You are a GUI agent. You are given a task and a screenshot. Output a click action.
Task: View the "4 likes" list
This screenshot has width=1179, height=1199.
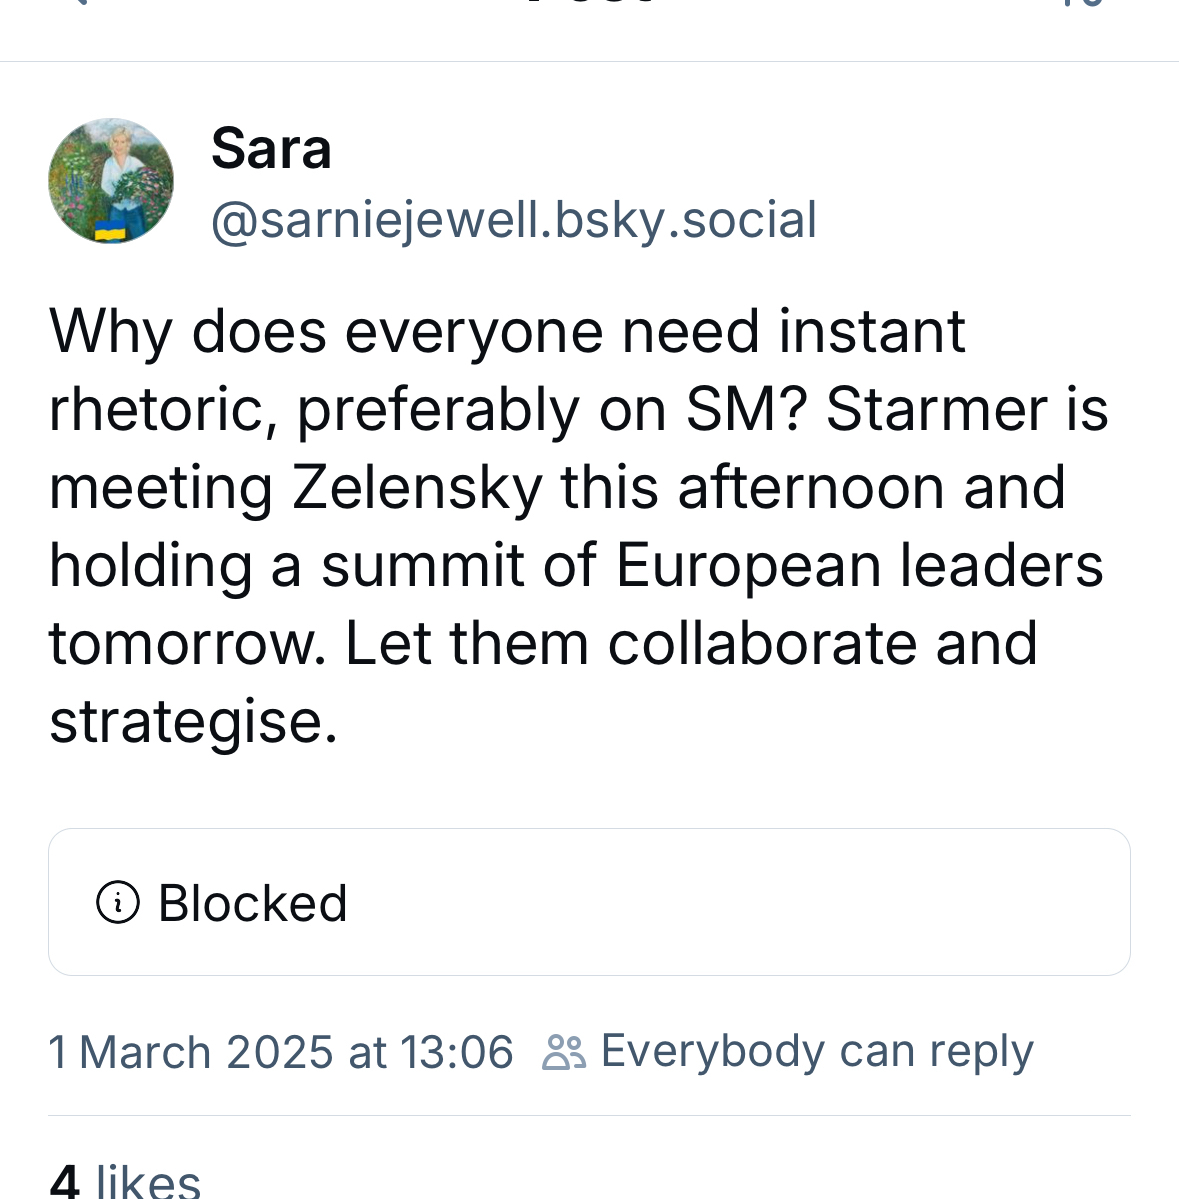pos(125,1182)
